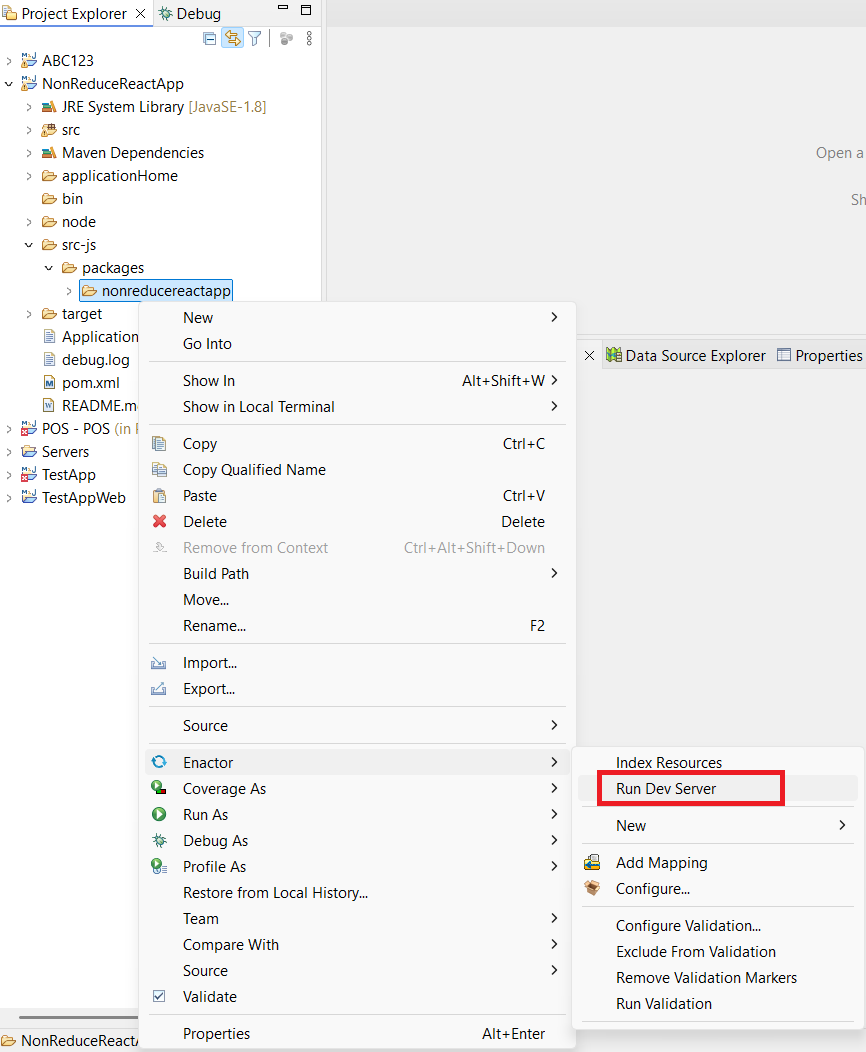Open the Compare With submenu
The width and height of the screenshot is (866, 1052).
click(358, 945)
